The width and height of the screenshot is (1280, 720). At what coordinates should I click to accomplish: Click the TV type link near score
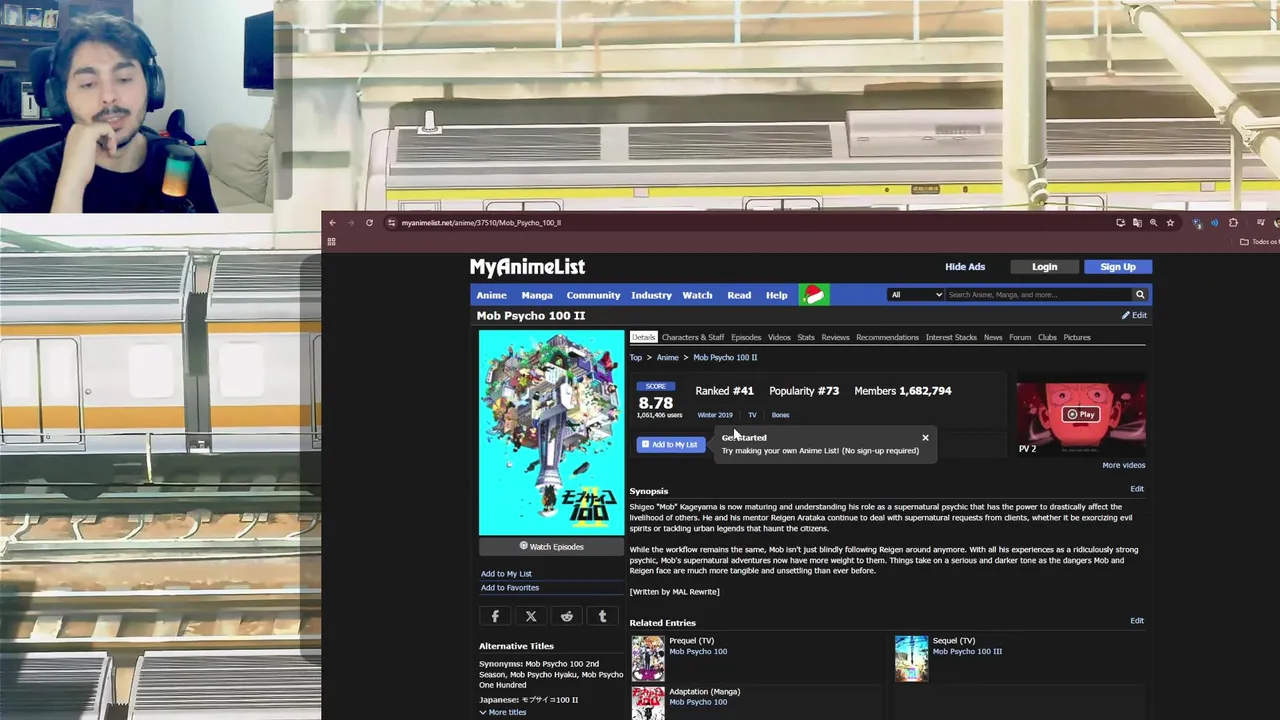click(752, 415)
